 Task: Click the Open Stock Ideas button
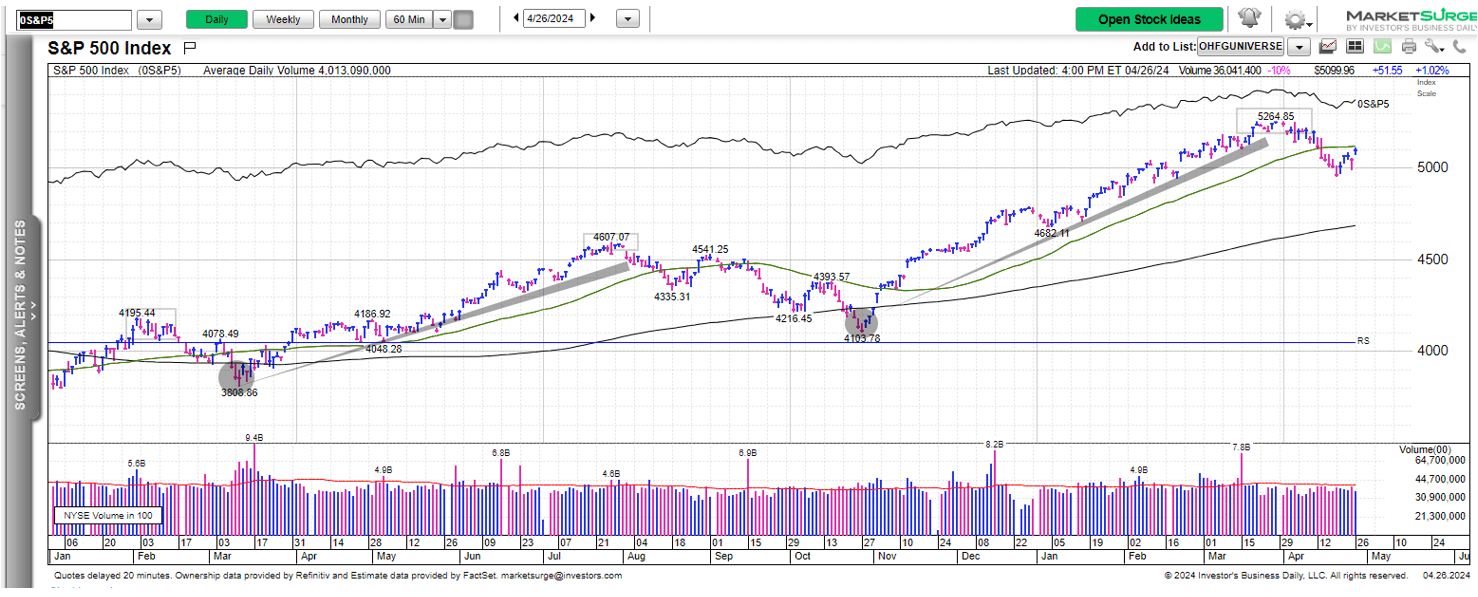click(x=1148, y=19)
